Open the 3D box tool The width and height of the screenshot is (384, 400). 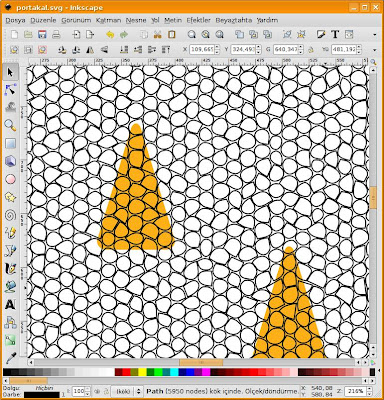coord(11,161)
